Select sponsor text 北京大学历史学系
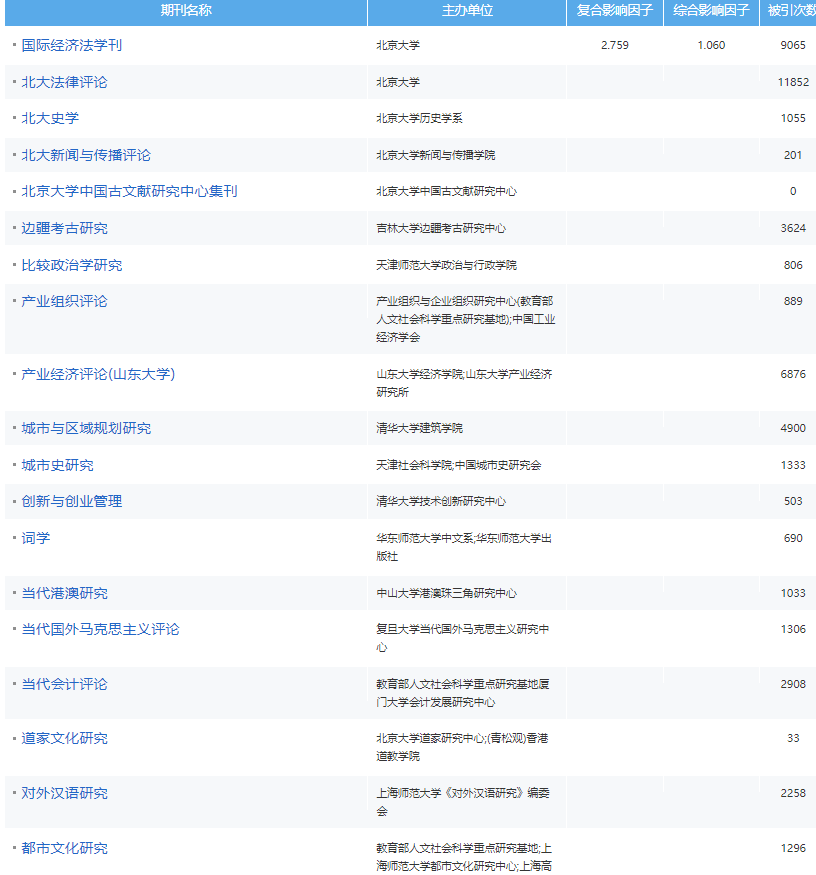 click(419, 118)
